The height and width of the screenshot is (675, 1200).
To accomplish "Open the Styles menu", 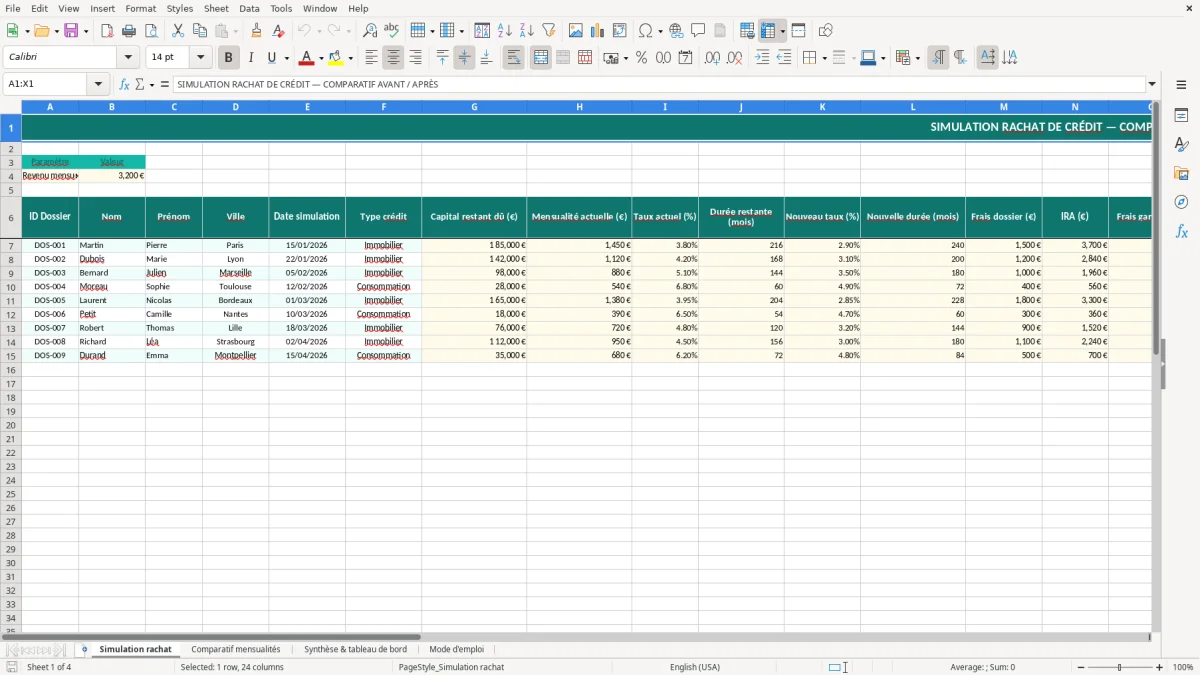I will point(180,8).
